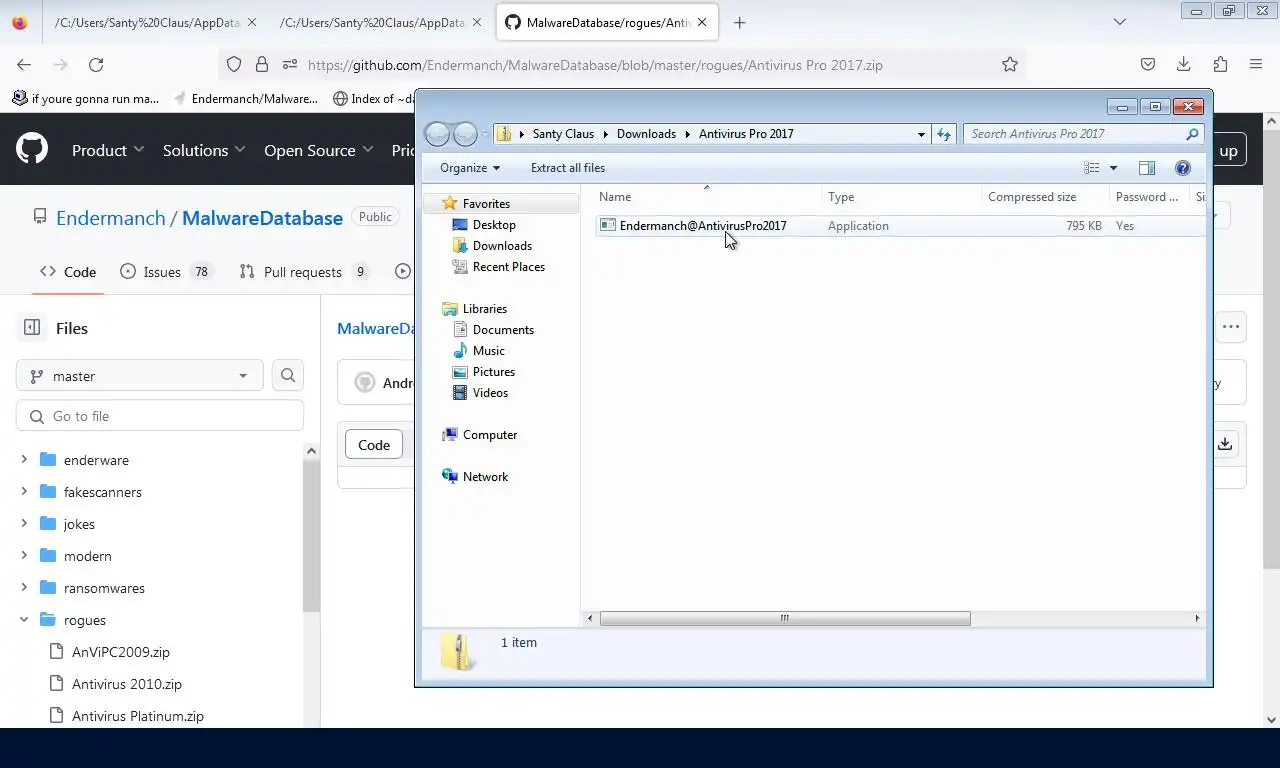Open Antivirus Platinum.zip in the file tree
The image size is (1280, 768).
pos(138,716)
